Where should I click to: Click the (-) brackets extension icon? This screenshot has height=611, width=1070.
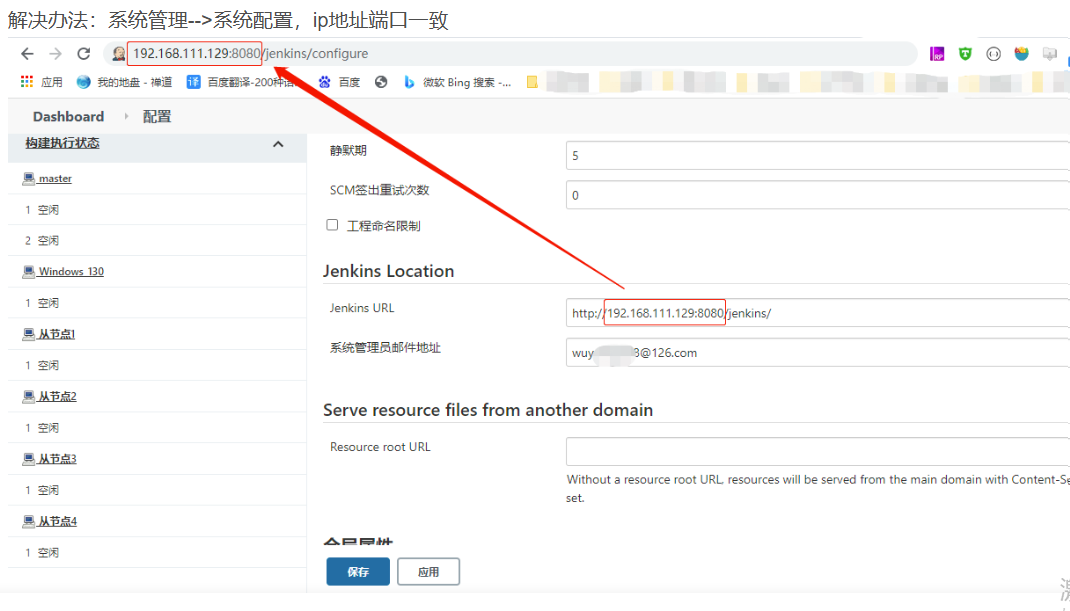(993, 54)
